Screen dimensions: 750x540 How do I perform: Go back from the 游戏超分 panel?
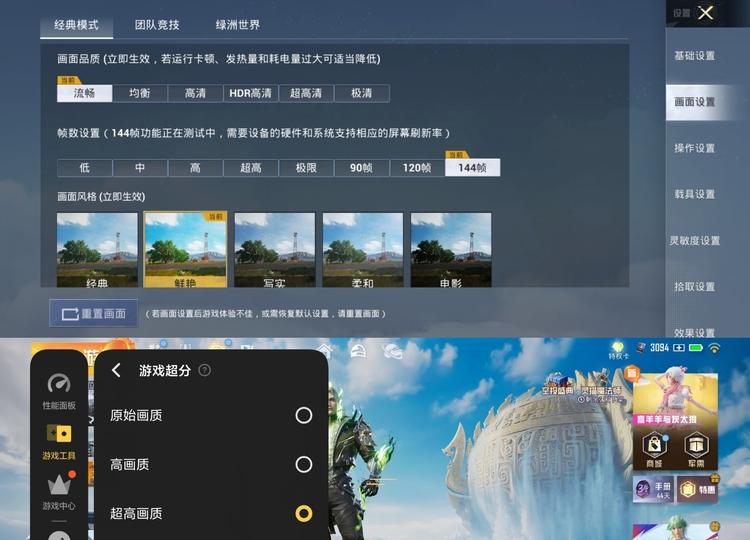click(116, 370)
